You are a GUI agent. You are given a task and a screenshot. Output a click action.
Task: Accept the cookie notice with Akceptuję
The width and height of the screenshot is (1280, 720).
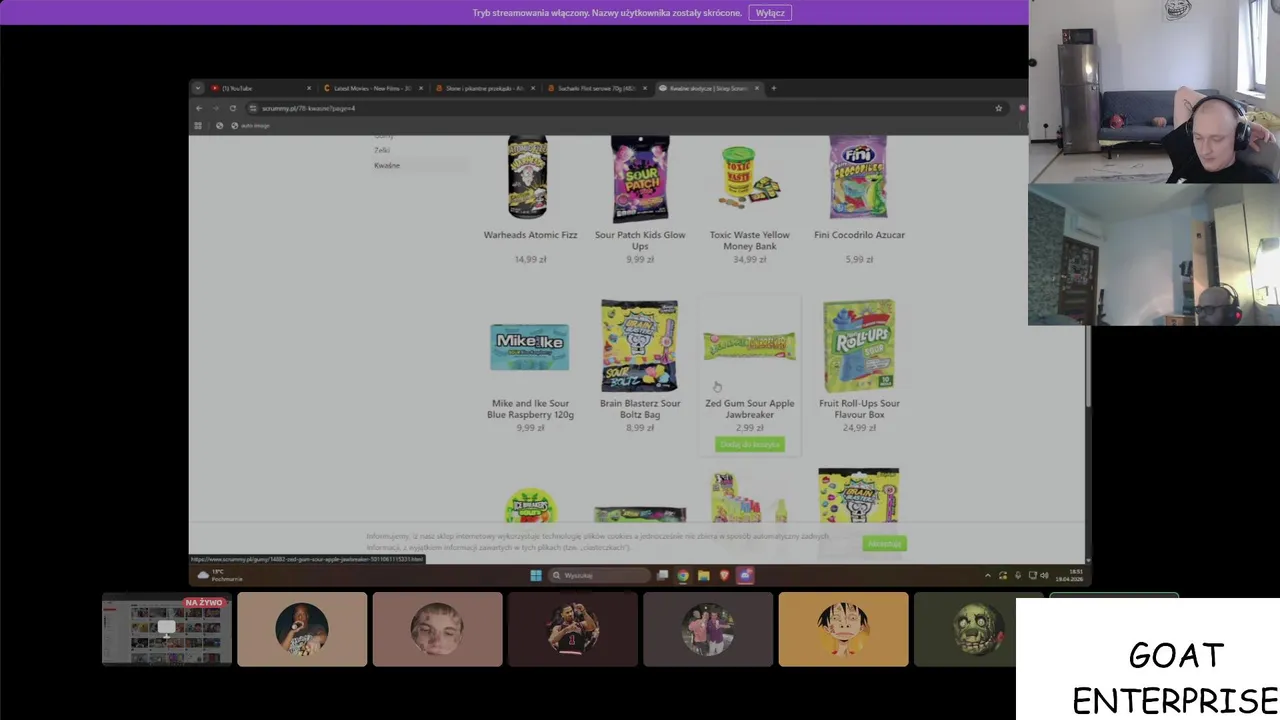[x=885, y=543]
